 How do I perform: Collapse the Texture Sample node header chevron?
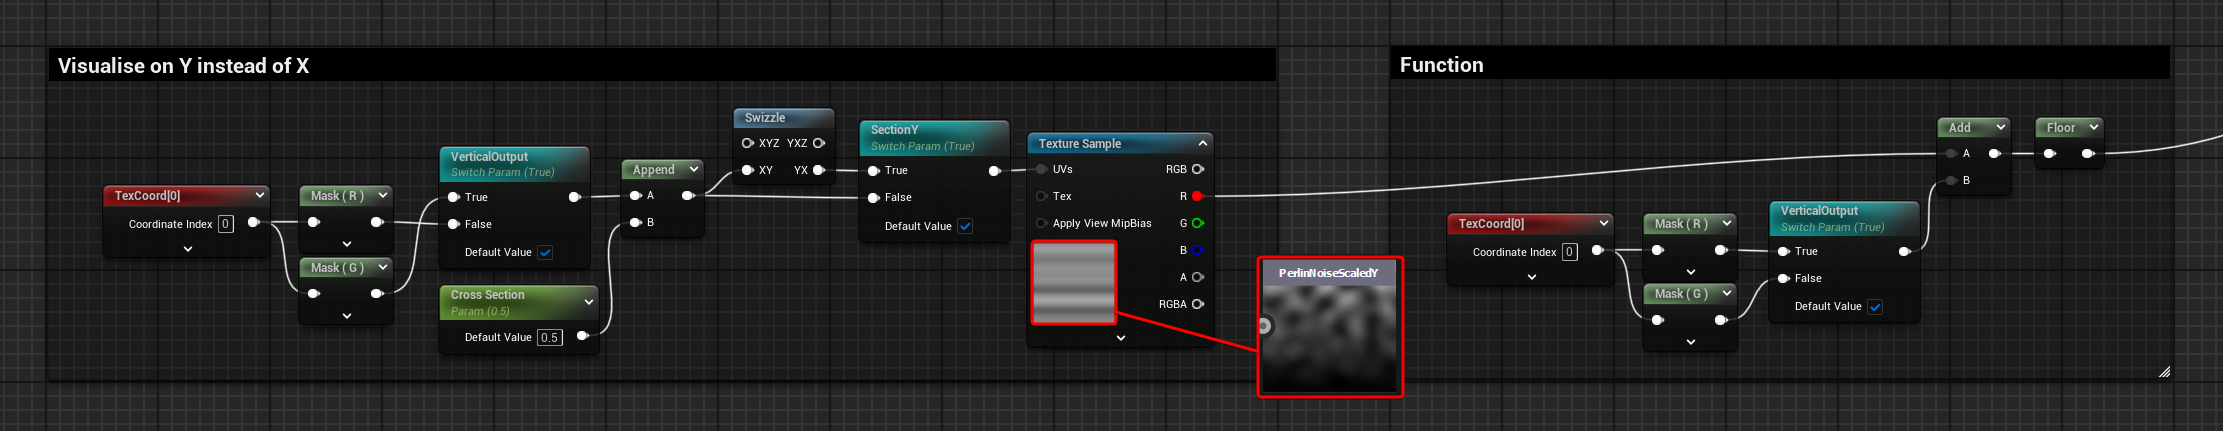pyautogui.click(x=1203, y=143)
